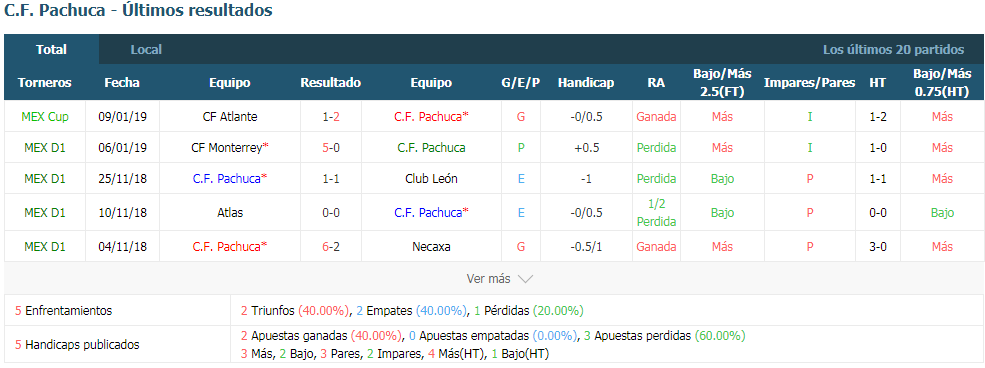Click the 0-0 result against Atlas
This screenshot has height=368, width=985.
pos(330,212)
